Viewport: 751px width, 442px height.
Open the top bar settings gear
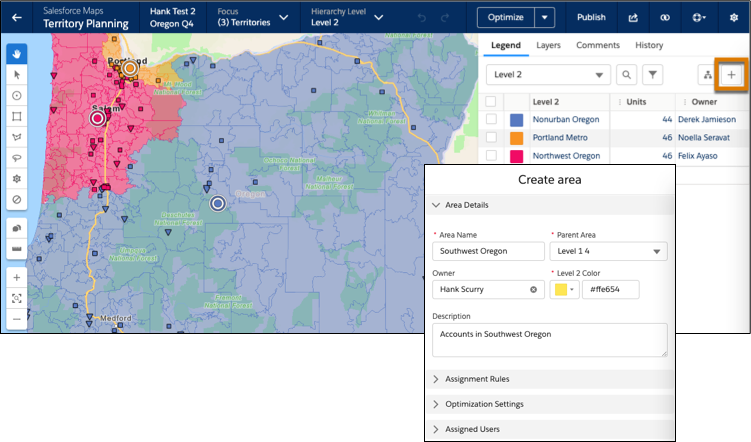(x=734, y=18)
